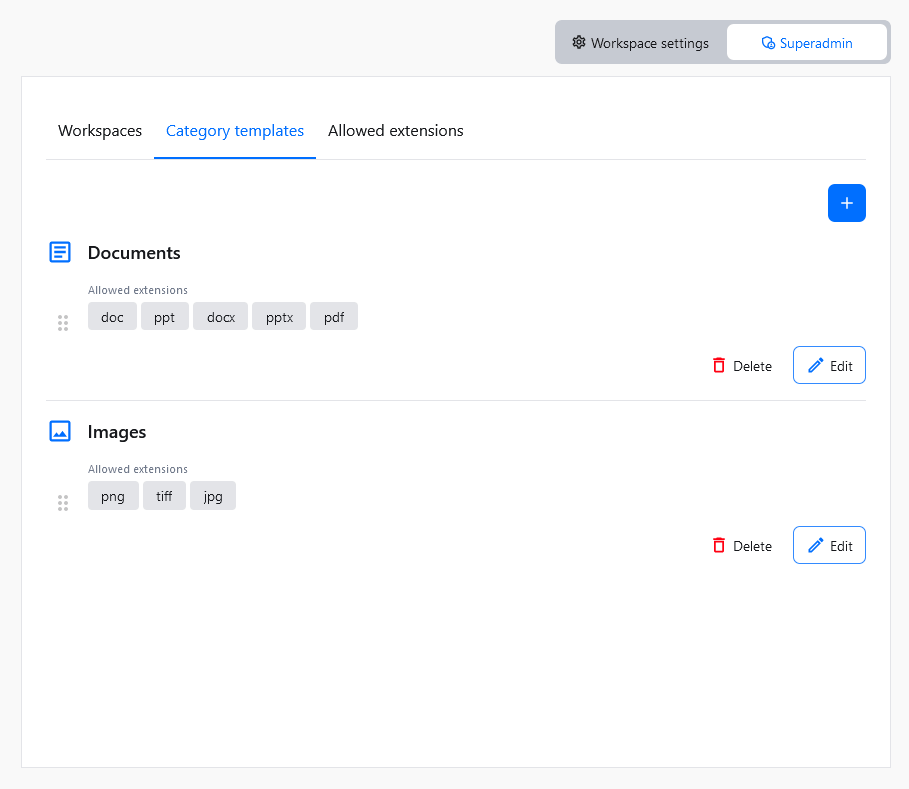Click the pencil icon in the Documents Edit button
Image resolution: width=909 pixels, height=789 pixels.
tap(817, 364)
